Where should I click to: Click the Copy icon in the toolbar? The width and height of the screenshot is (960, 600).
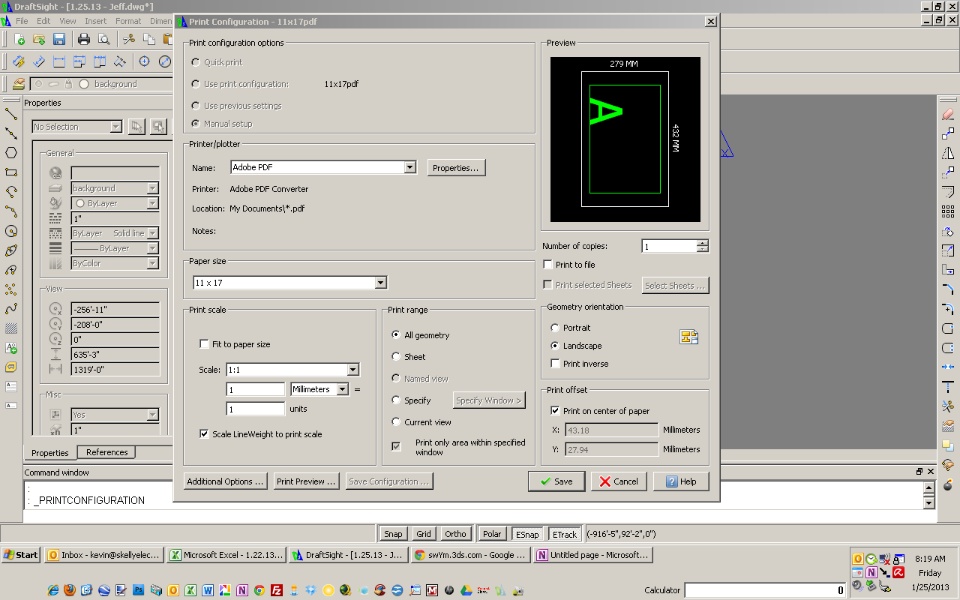pyautogui.click(x=149, y=40)
